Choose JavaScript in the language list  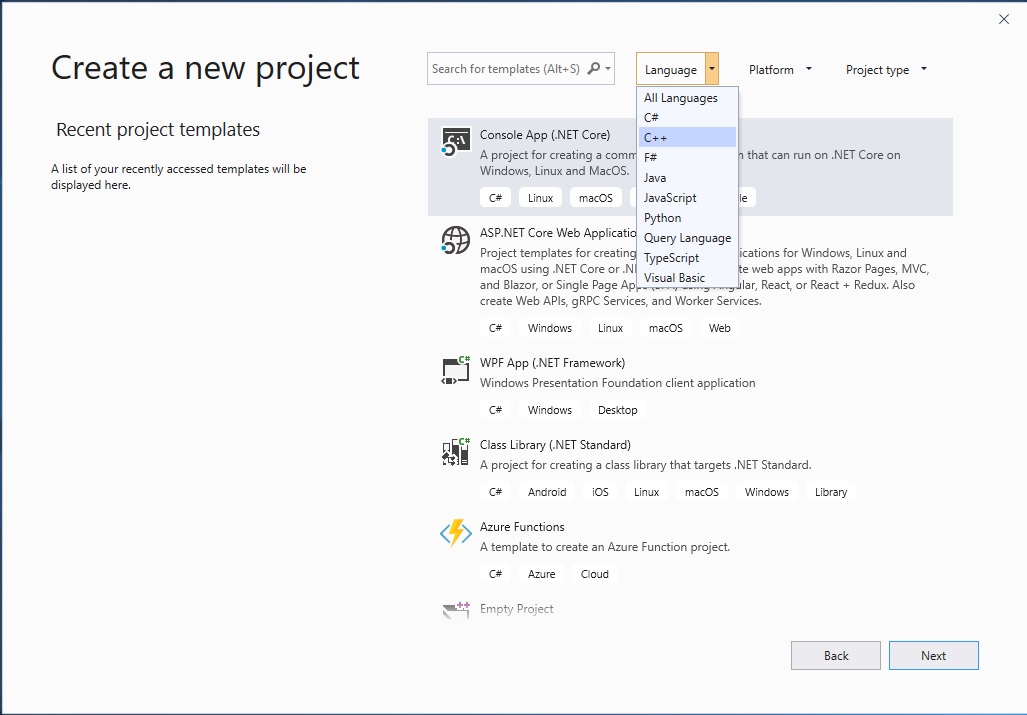(687, 198)
